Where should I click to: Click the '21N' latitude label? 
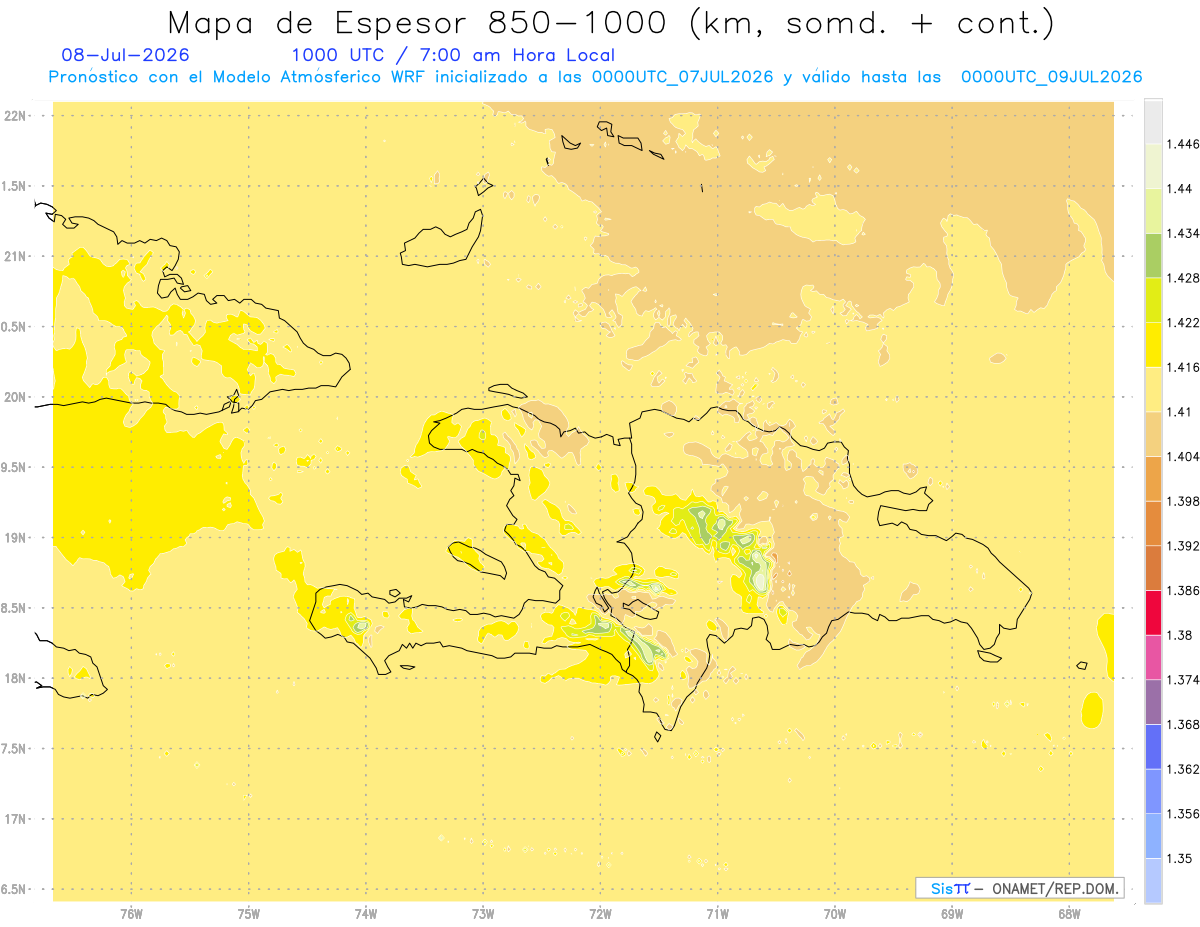17,257
